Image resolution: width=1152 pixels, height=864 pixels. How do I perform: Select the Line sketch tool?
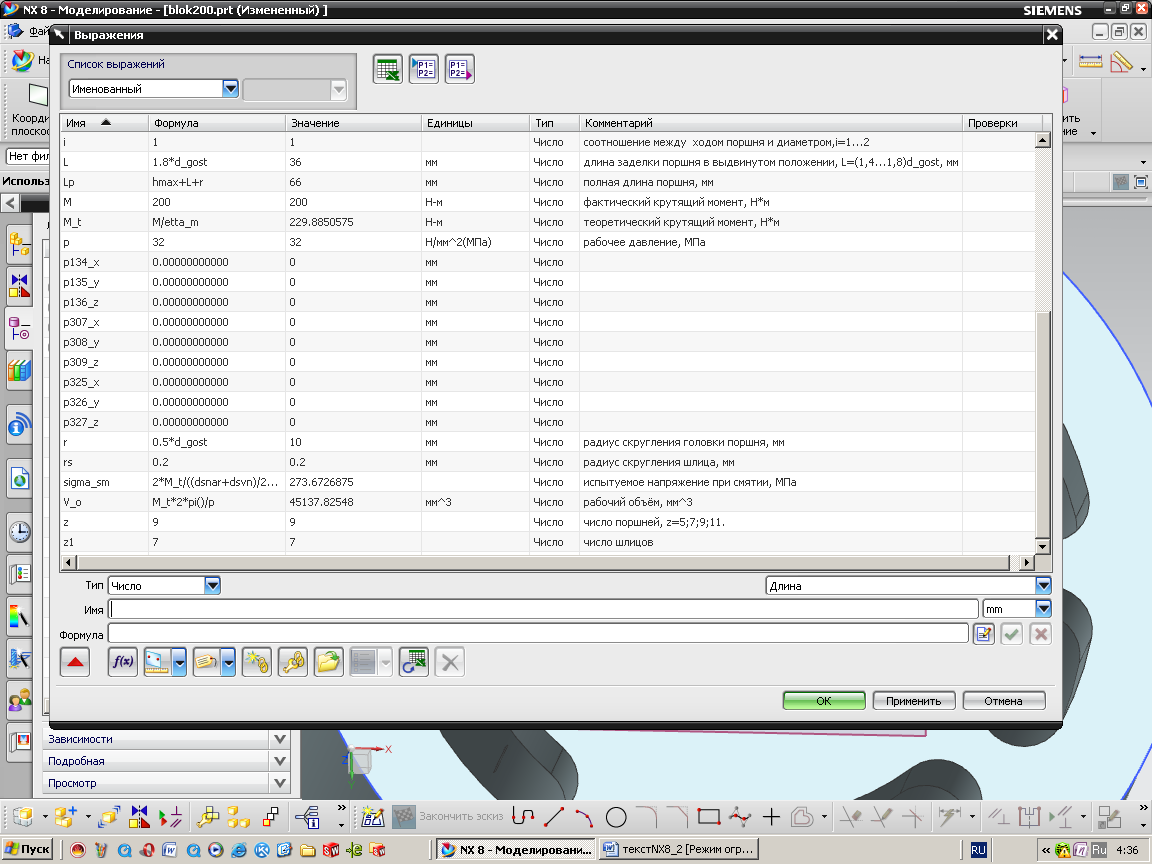coord(553,816)
